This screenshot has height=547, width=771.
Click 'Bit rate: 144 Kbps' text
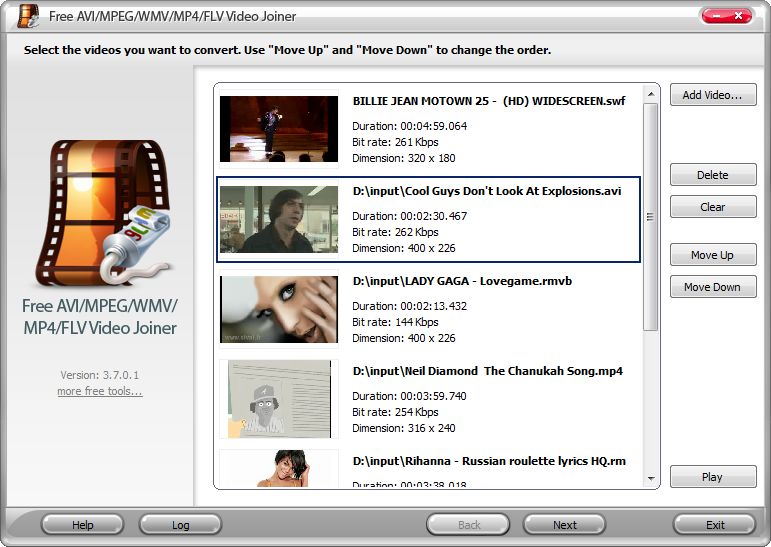395,322
